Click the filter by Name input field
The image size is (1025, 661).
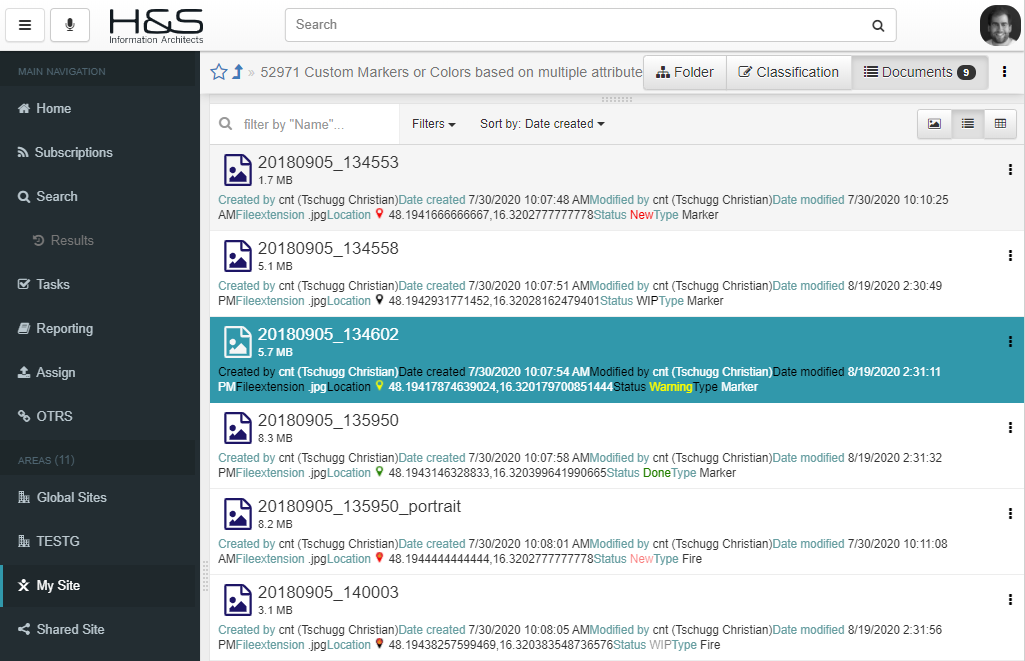tap(315, 125)
